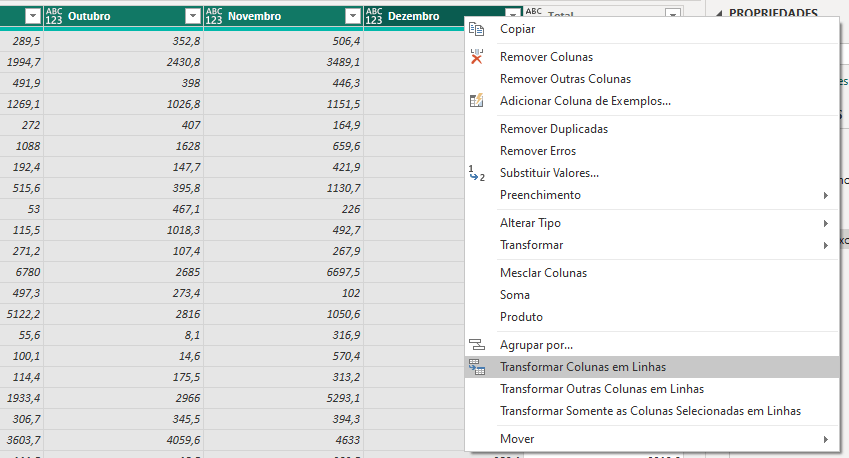Image resolution: width=849 pixels, height=458 pixels.
Task: Click Outubro cell with value 1628
Action: [123, 146]
